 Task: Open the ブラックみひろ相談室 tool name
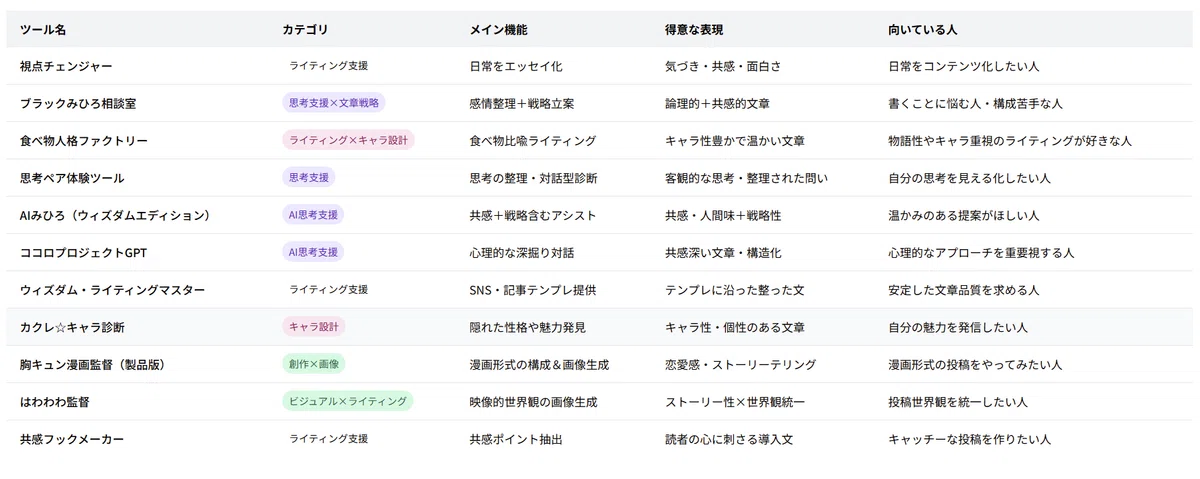[x=78, y=103]
